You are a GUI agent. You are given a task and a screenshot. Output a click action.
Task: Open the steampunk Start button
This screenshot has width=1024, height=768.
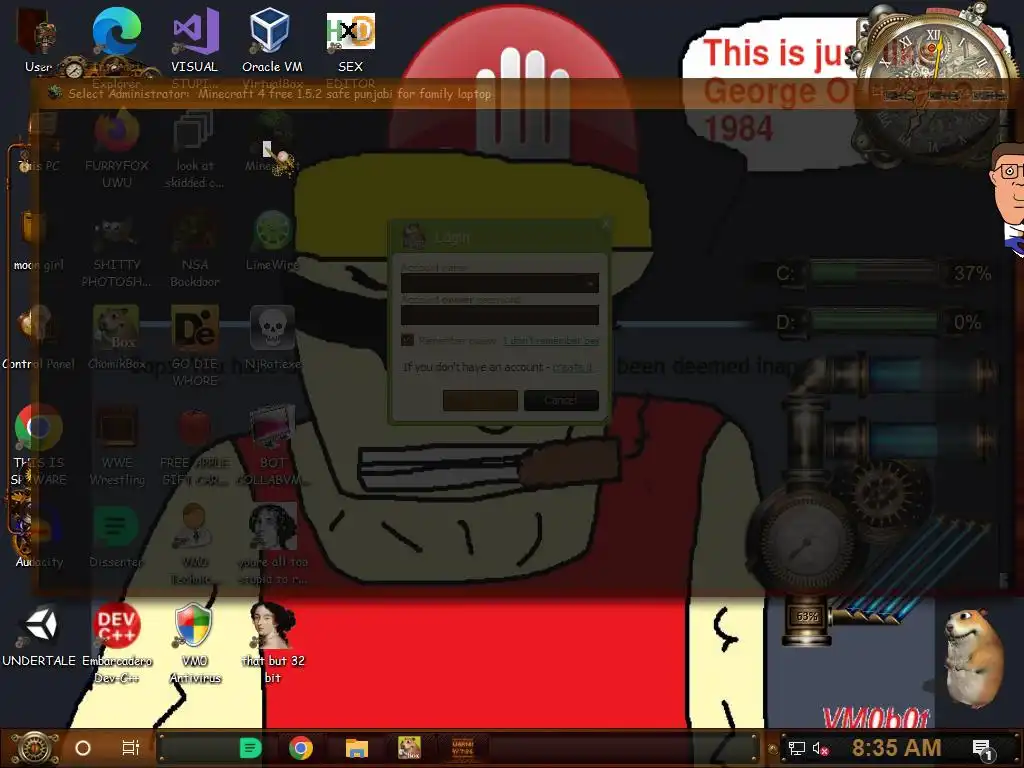click(x=35, y=748)
